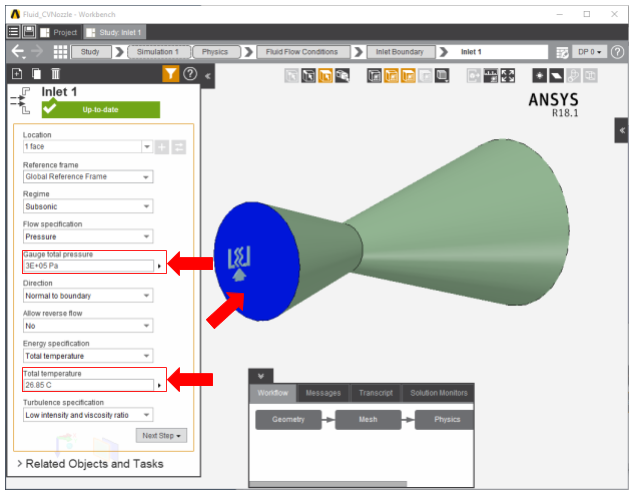Screen dimensions: 634x496
Task: Click the center-point view icon
Action: 539,76
